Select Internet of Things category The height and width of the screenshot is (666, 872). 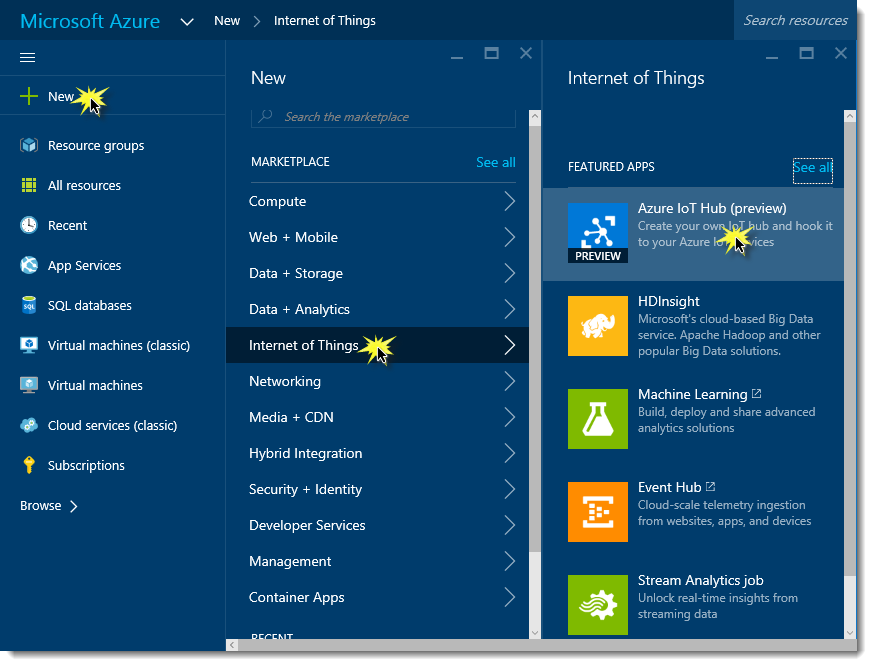tap(377, 345)
